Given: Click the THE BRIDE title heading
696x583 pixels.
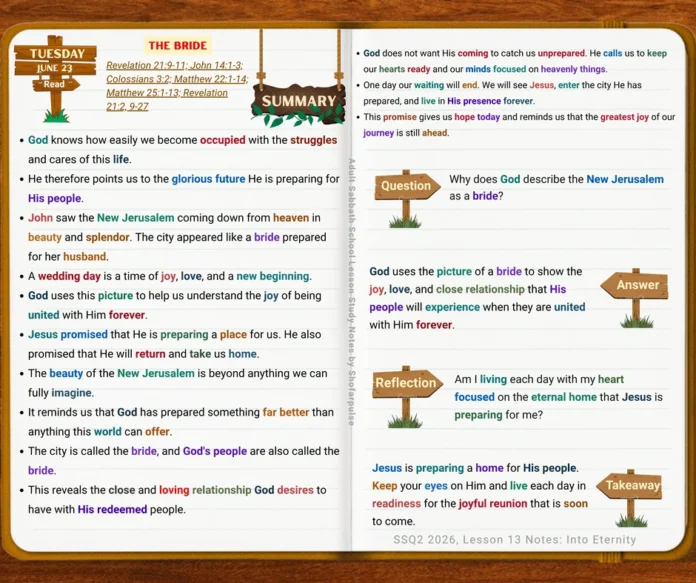Looking at the screenshot, I should 178,45.
